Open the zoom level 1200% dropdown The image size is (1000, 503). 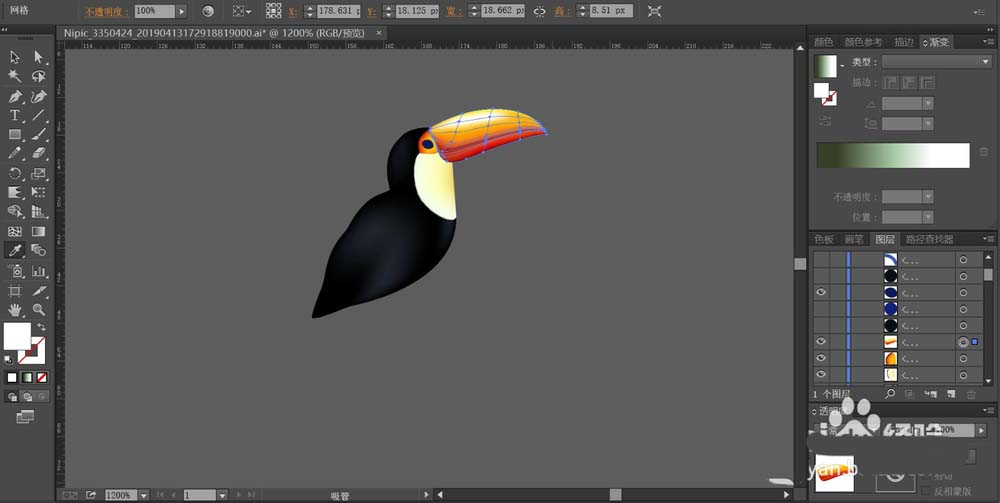click(x=143, y=495)
